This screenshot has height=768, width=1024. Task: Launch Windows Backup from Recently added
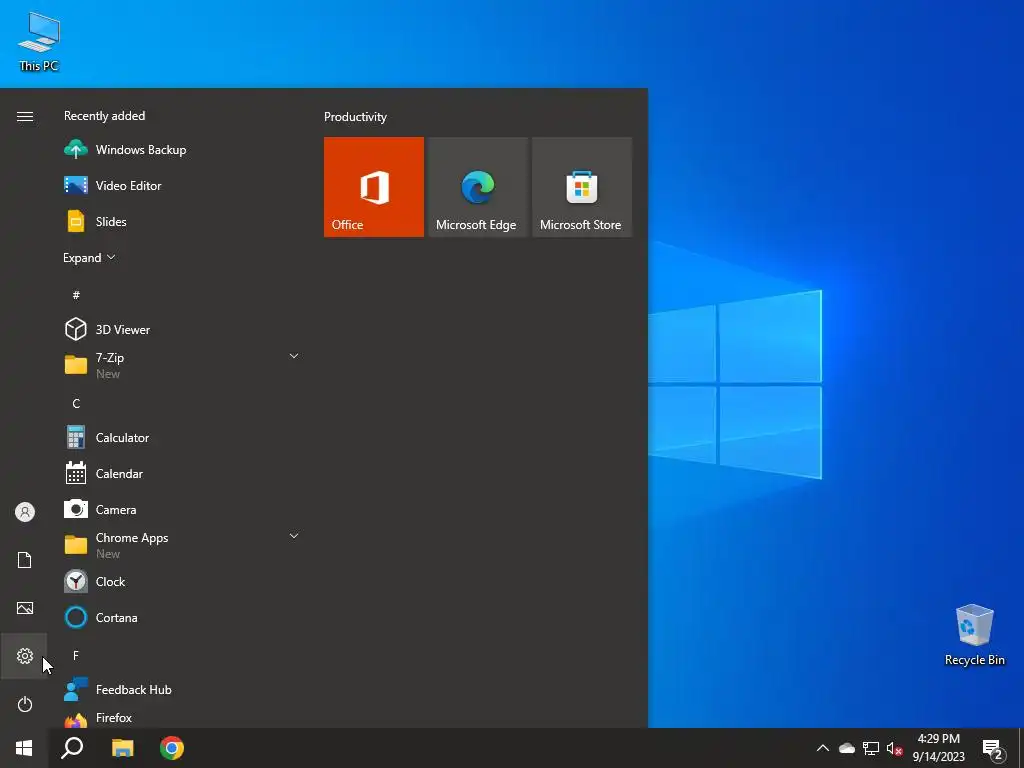coord(183,150)
